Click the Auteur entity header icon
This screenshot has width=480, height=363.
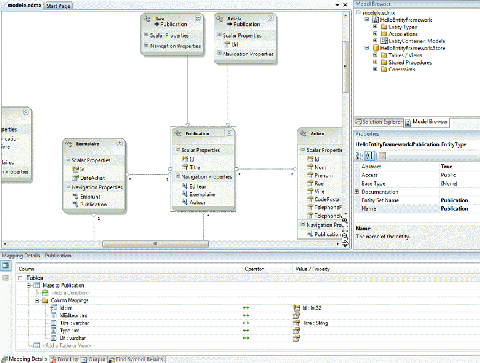pyautogui.click(x=304, y=133)
